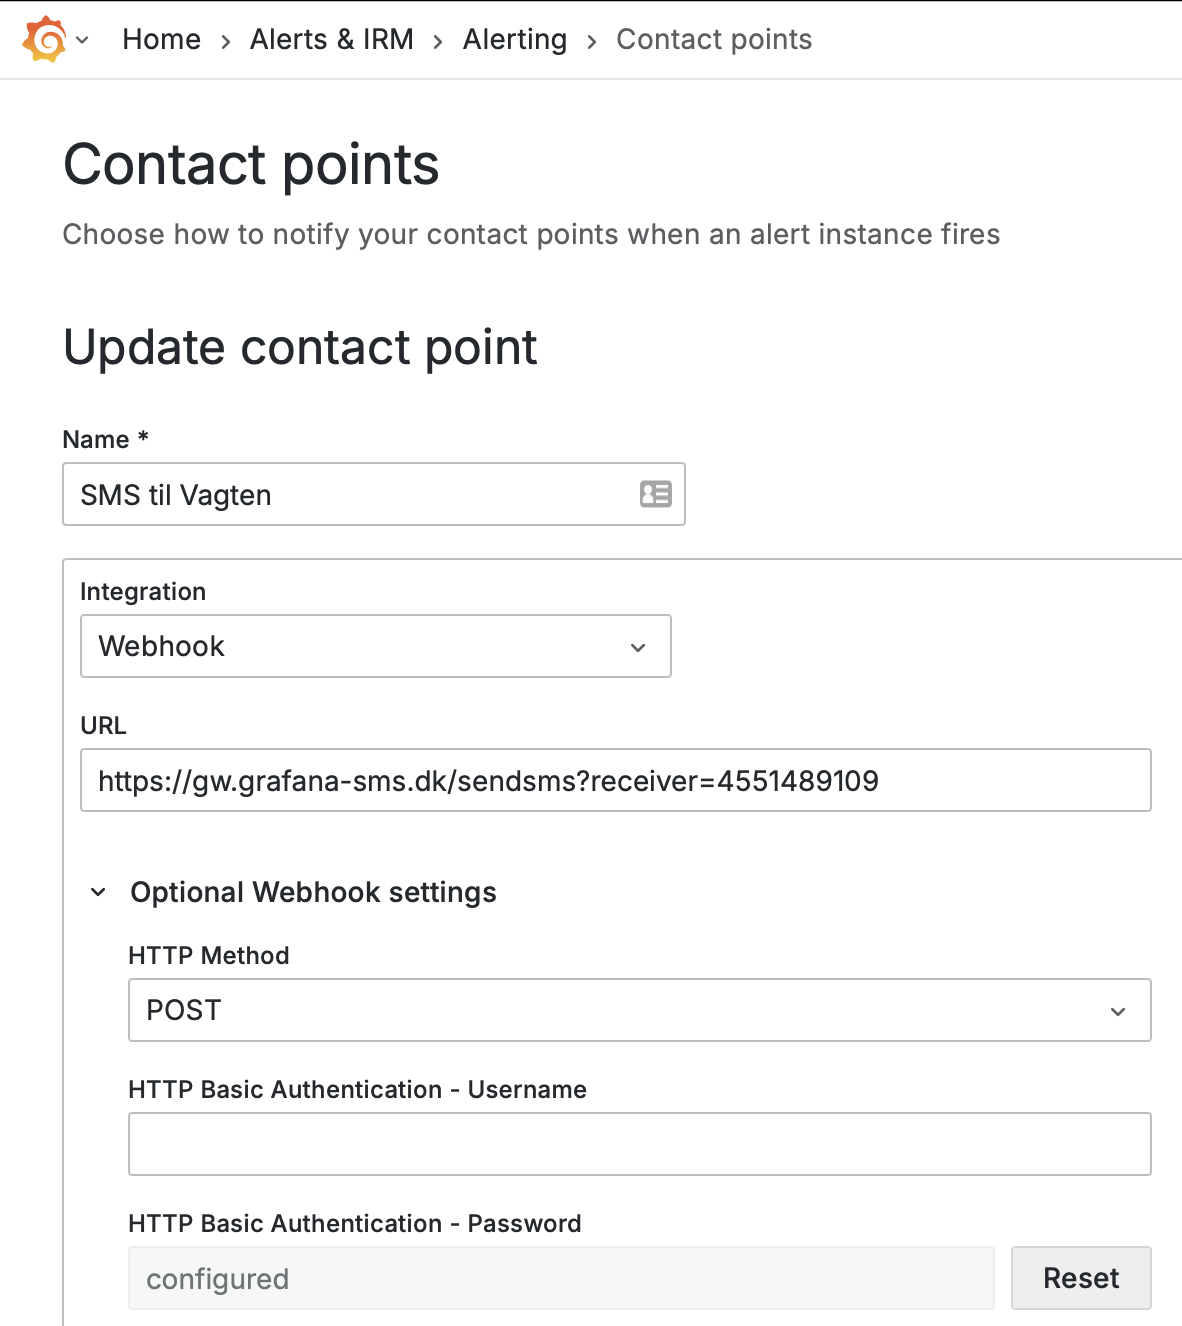Click the Contact points page heading
The width and height of the screenshot is (1182, 1326).
[x=251, y=165]
